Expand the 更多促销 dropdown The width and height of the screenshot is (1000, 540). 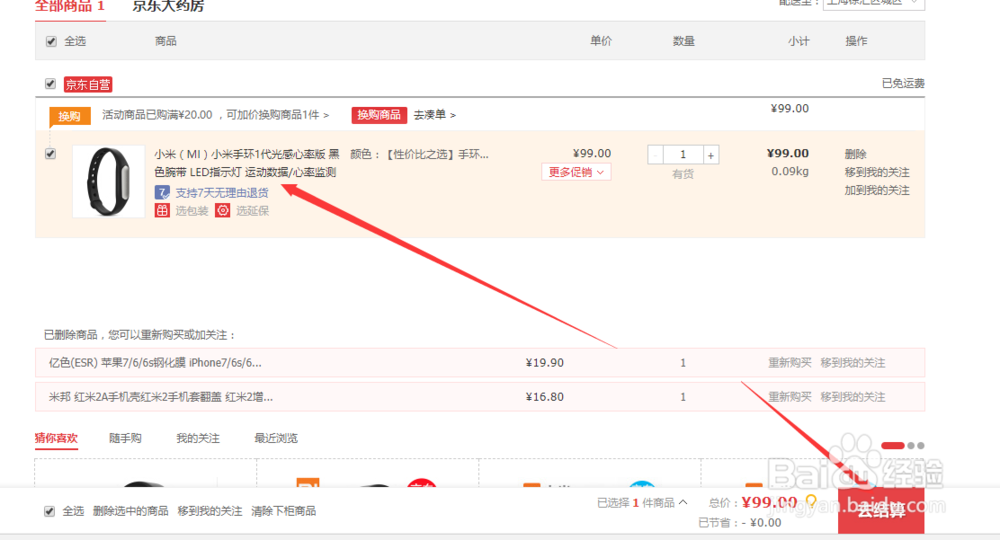(576, 172)
